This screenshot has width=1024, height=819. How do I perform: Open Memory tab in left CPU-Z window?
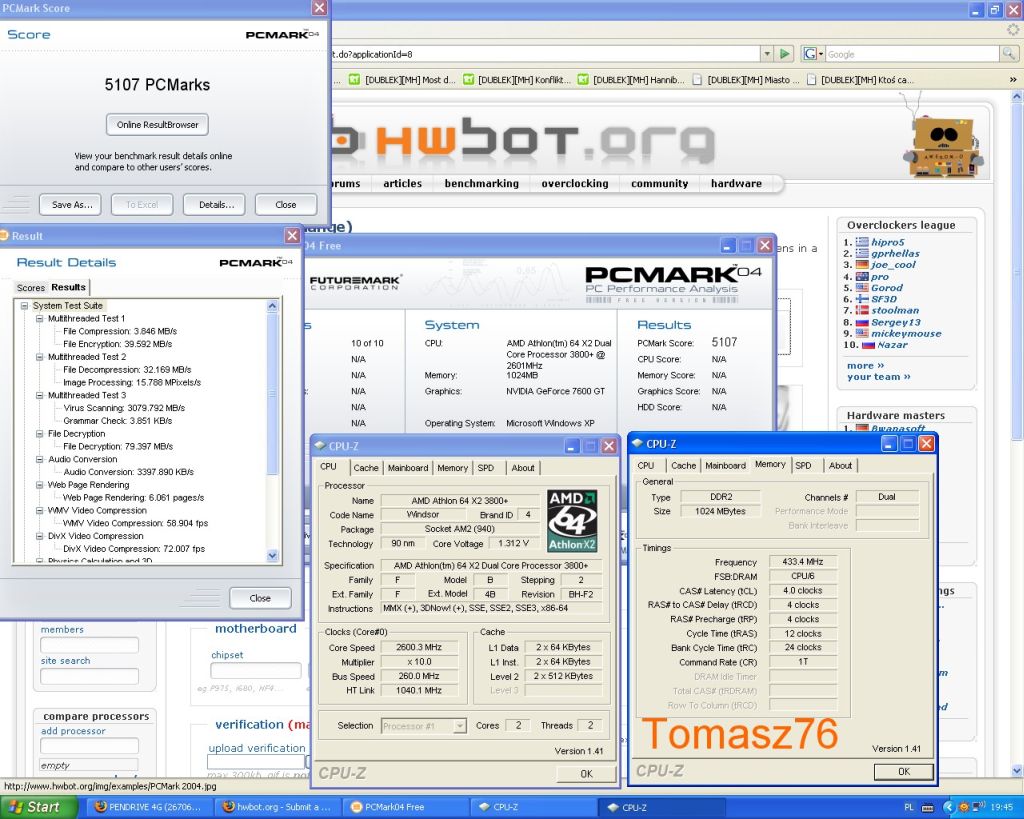[x=453, y=468]
